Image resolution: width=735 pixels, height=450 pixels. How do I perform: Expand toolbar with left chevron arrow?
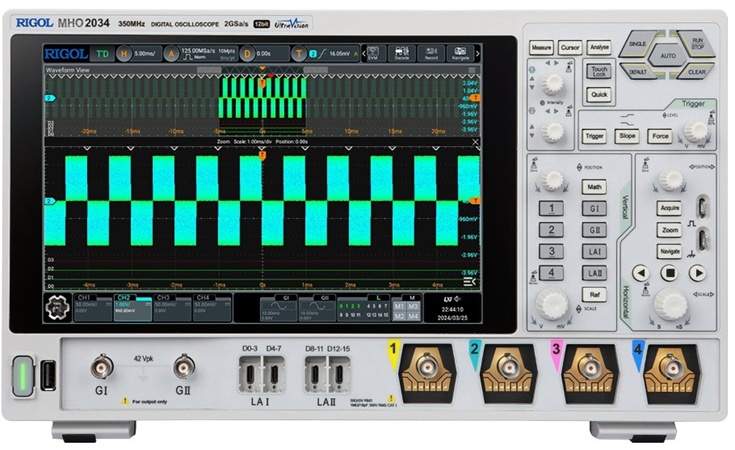[363, 53]
